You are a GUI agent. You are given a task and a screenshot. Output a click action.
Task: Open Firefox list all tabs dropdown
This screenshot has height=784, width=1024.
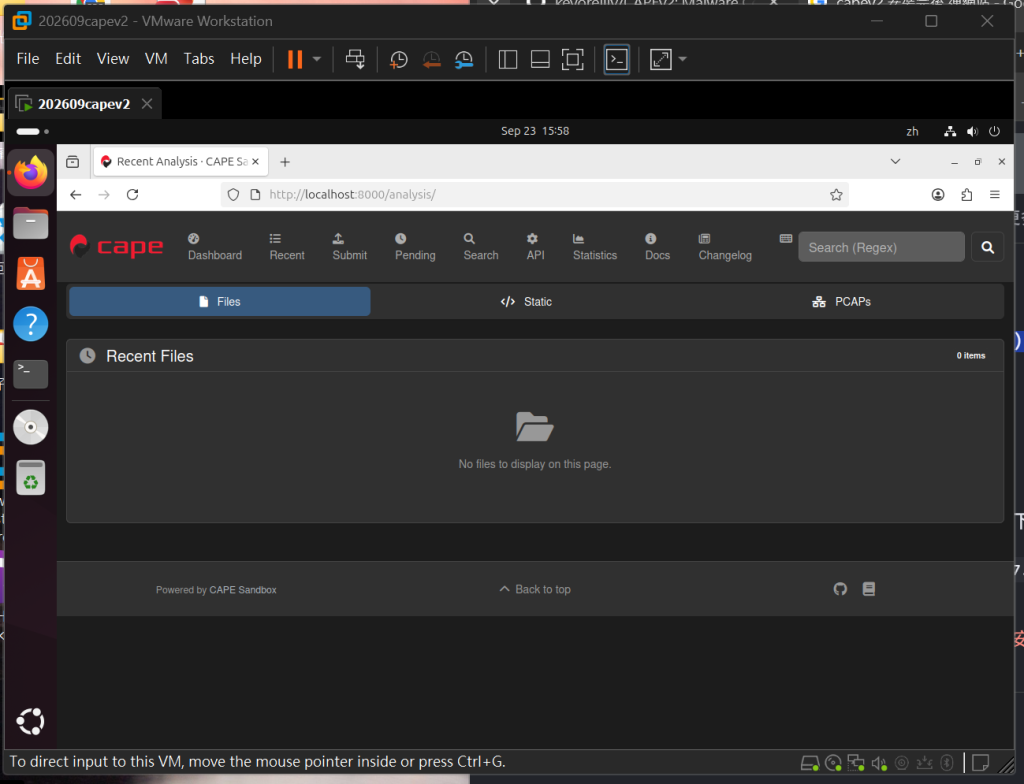click(x=895, y=161)
